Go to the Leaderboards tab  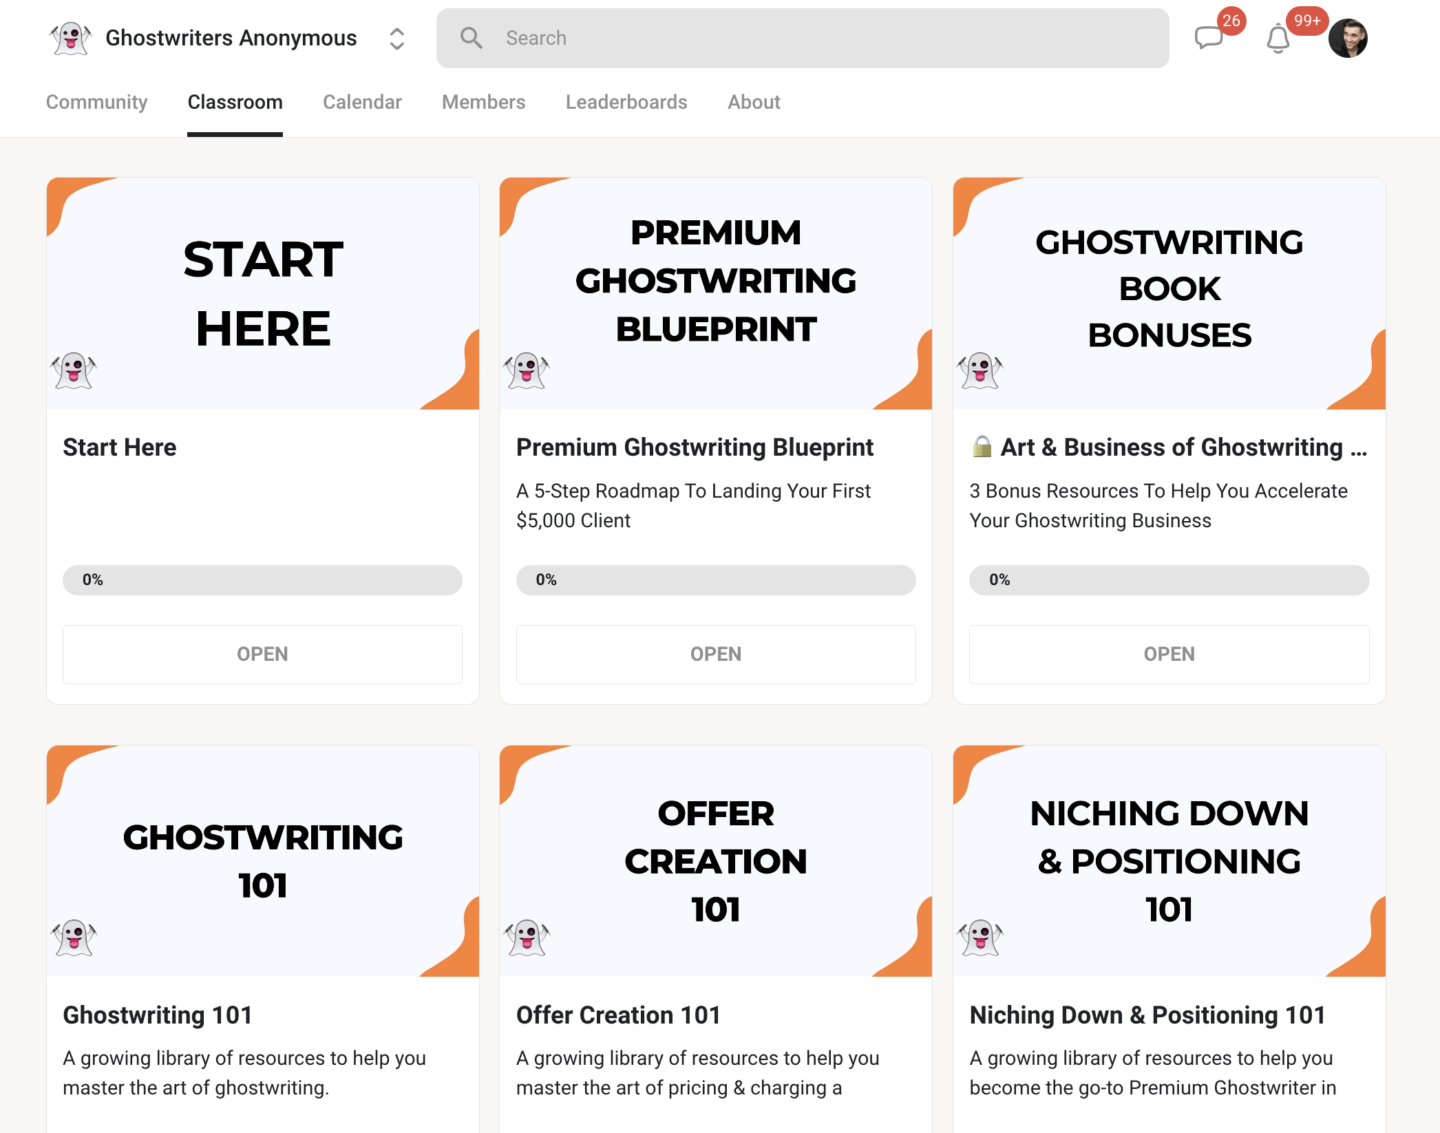click(x=627, y=102)
